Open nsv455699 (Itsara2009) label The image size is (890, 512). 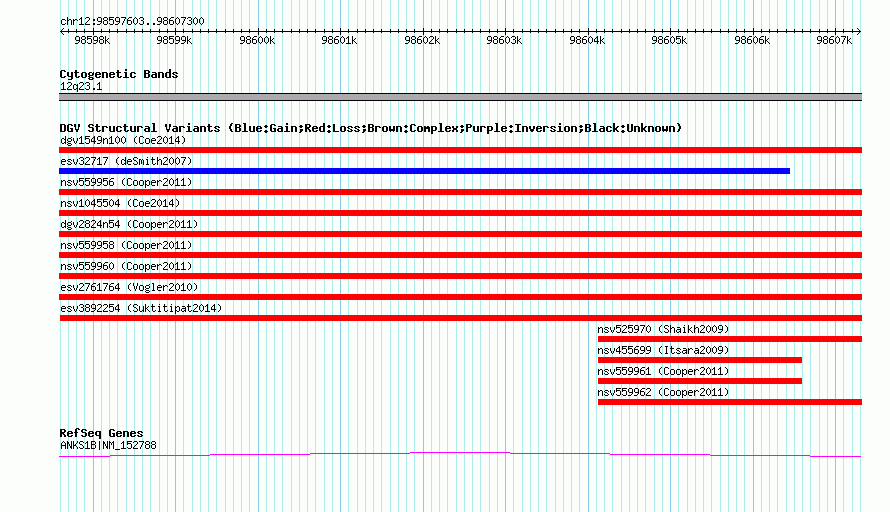click(663, 350)
